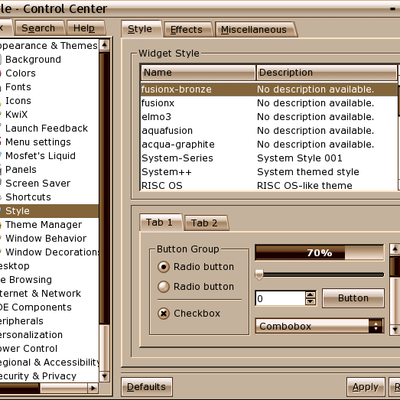Select the fusionx widget style
This screenshot has width=400, height=400.
coord(269,103)
